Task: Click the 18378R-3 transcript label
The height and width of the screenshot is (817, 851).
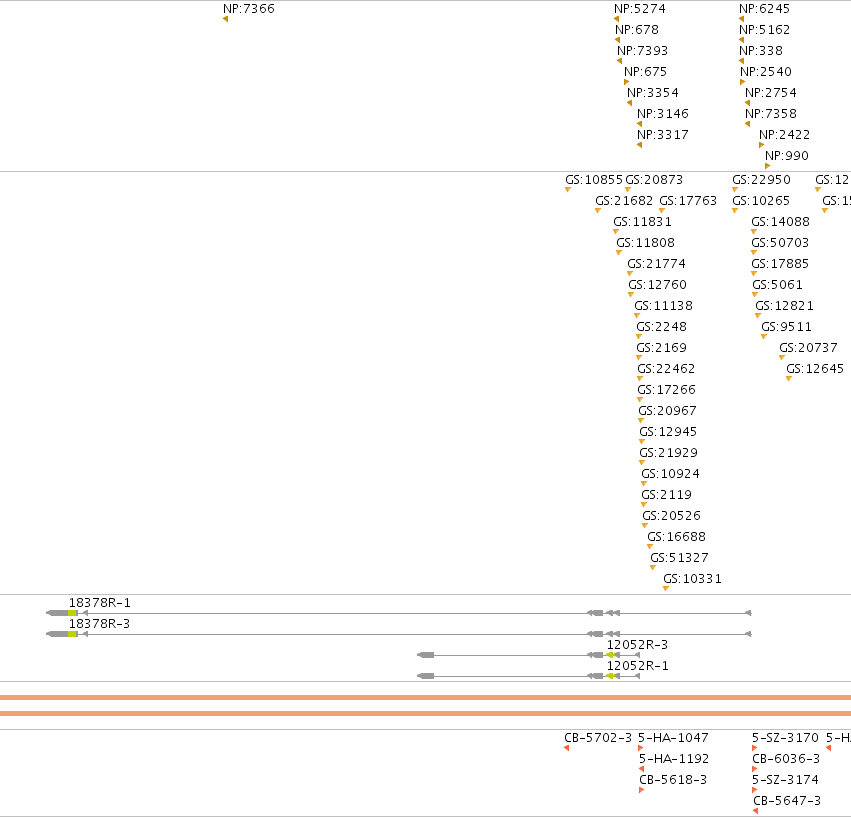Action: click(99, 624)
